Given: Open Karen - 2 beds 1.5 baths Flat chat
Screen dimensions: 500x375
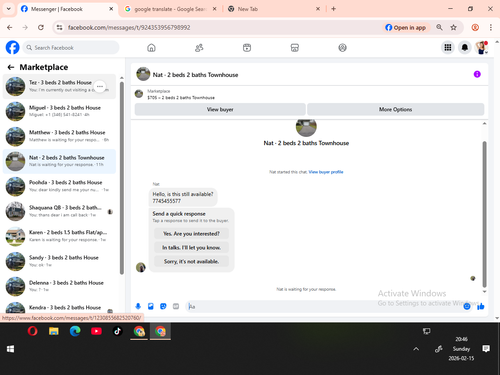Looking at the screenshot, I should point(59,236).
